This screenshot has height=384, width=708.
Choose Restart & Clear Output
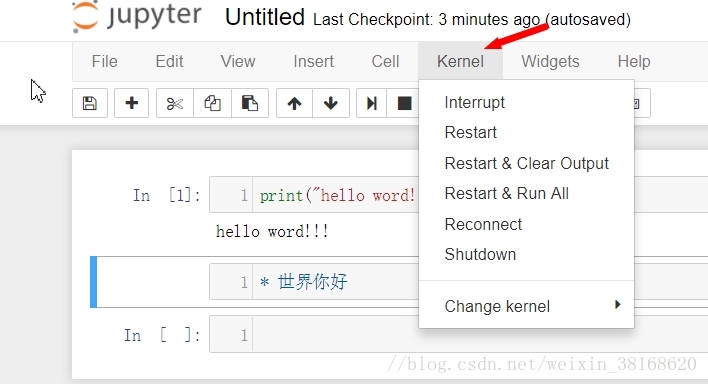526,164
